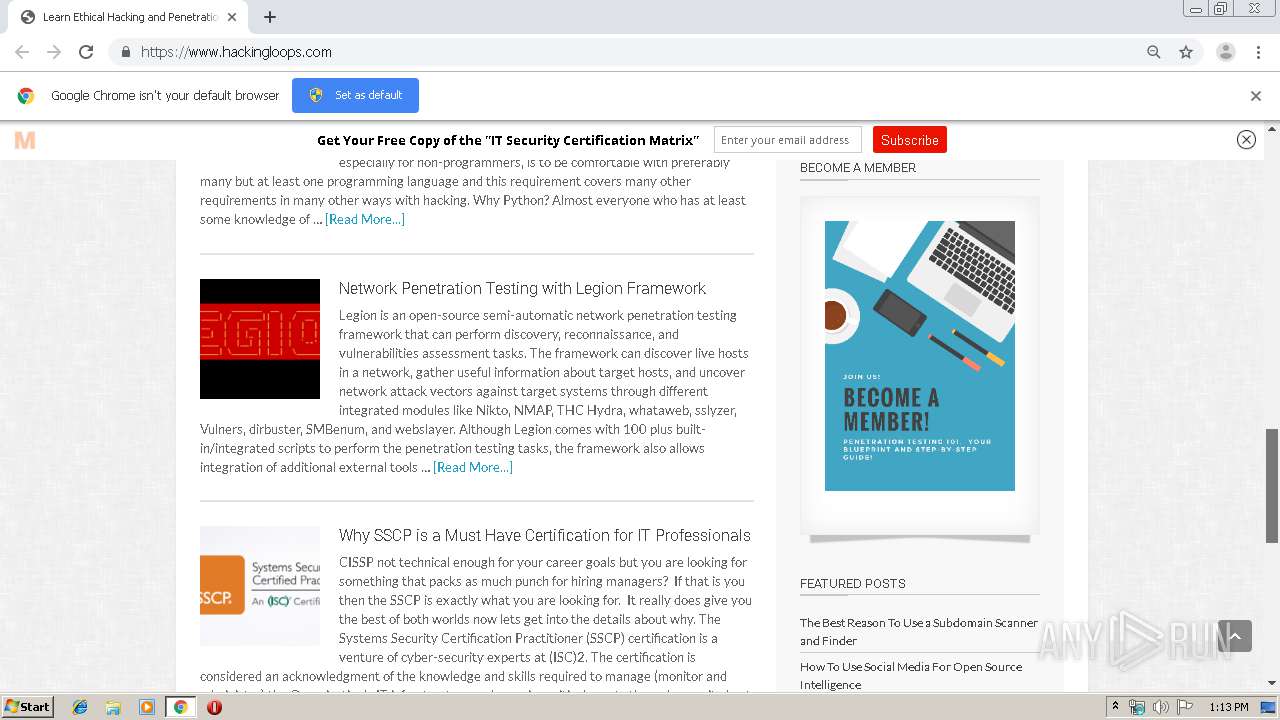Screen dimensions: 1280x720
Task: Click the address bar URL
Action: [236, 52]
